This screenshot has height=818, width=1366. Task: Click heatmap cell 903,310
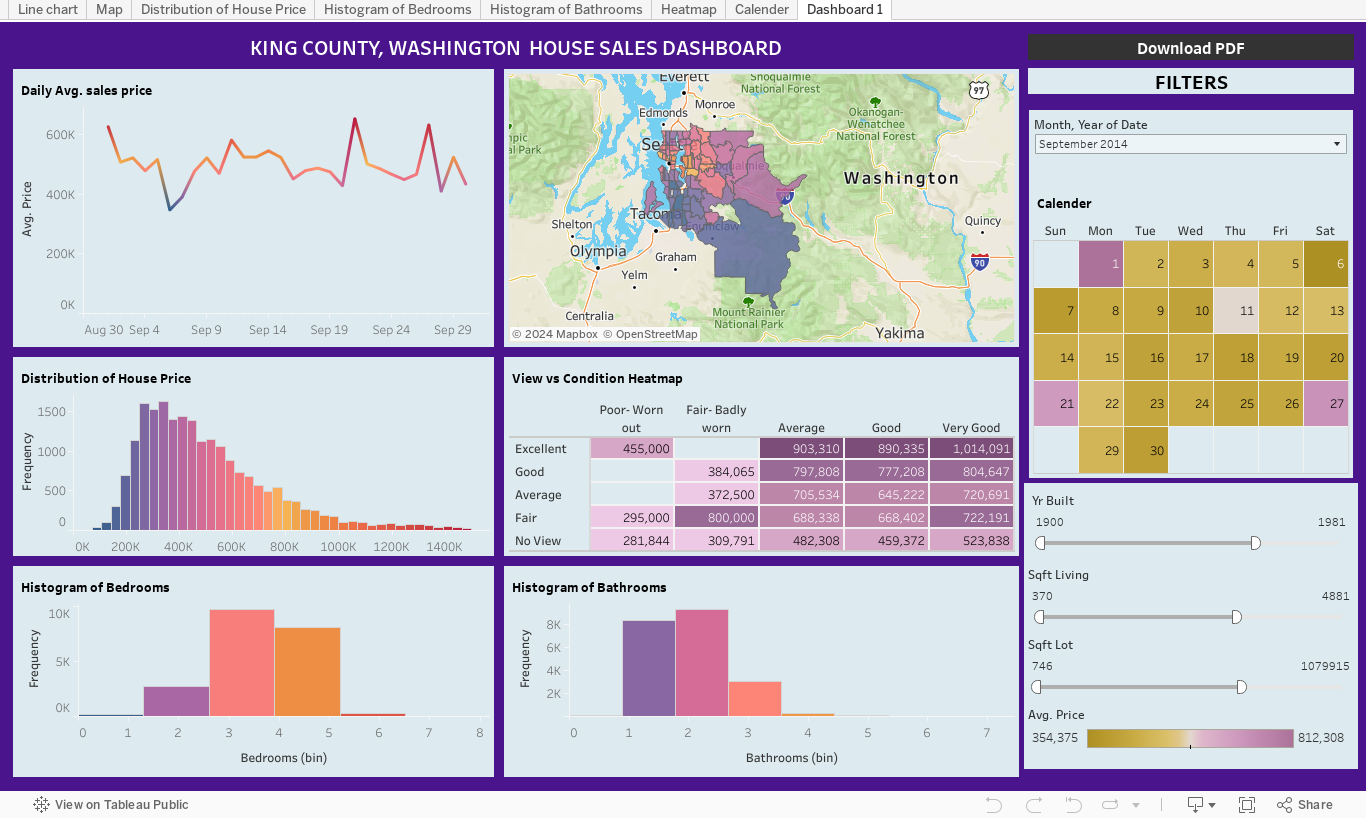click(801, 449)
